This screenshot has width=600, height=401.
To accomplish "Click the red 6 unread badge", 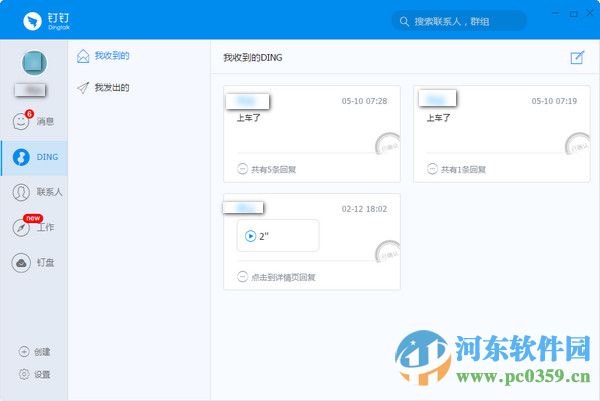I will [29, 114].
